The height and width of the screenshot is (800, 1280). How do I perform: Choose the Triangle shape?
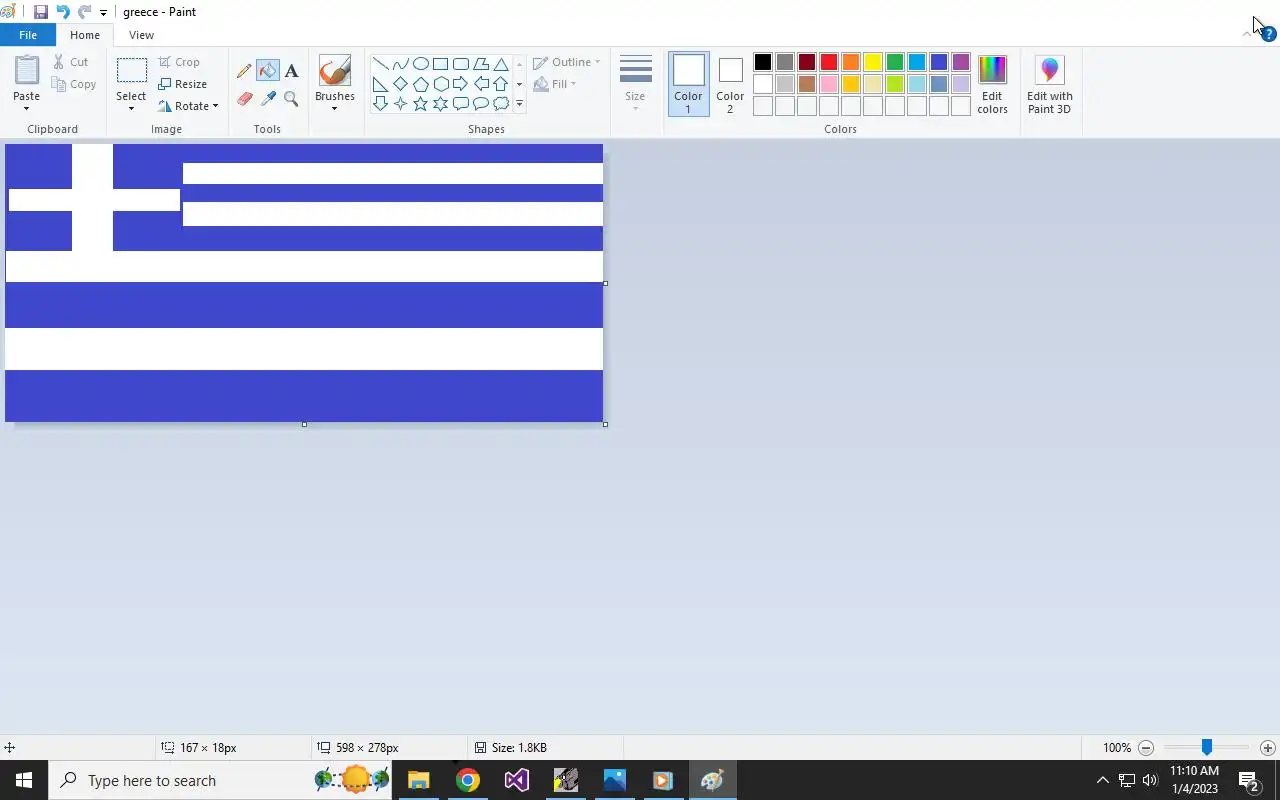(501, 64)
